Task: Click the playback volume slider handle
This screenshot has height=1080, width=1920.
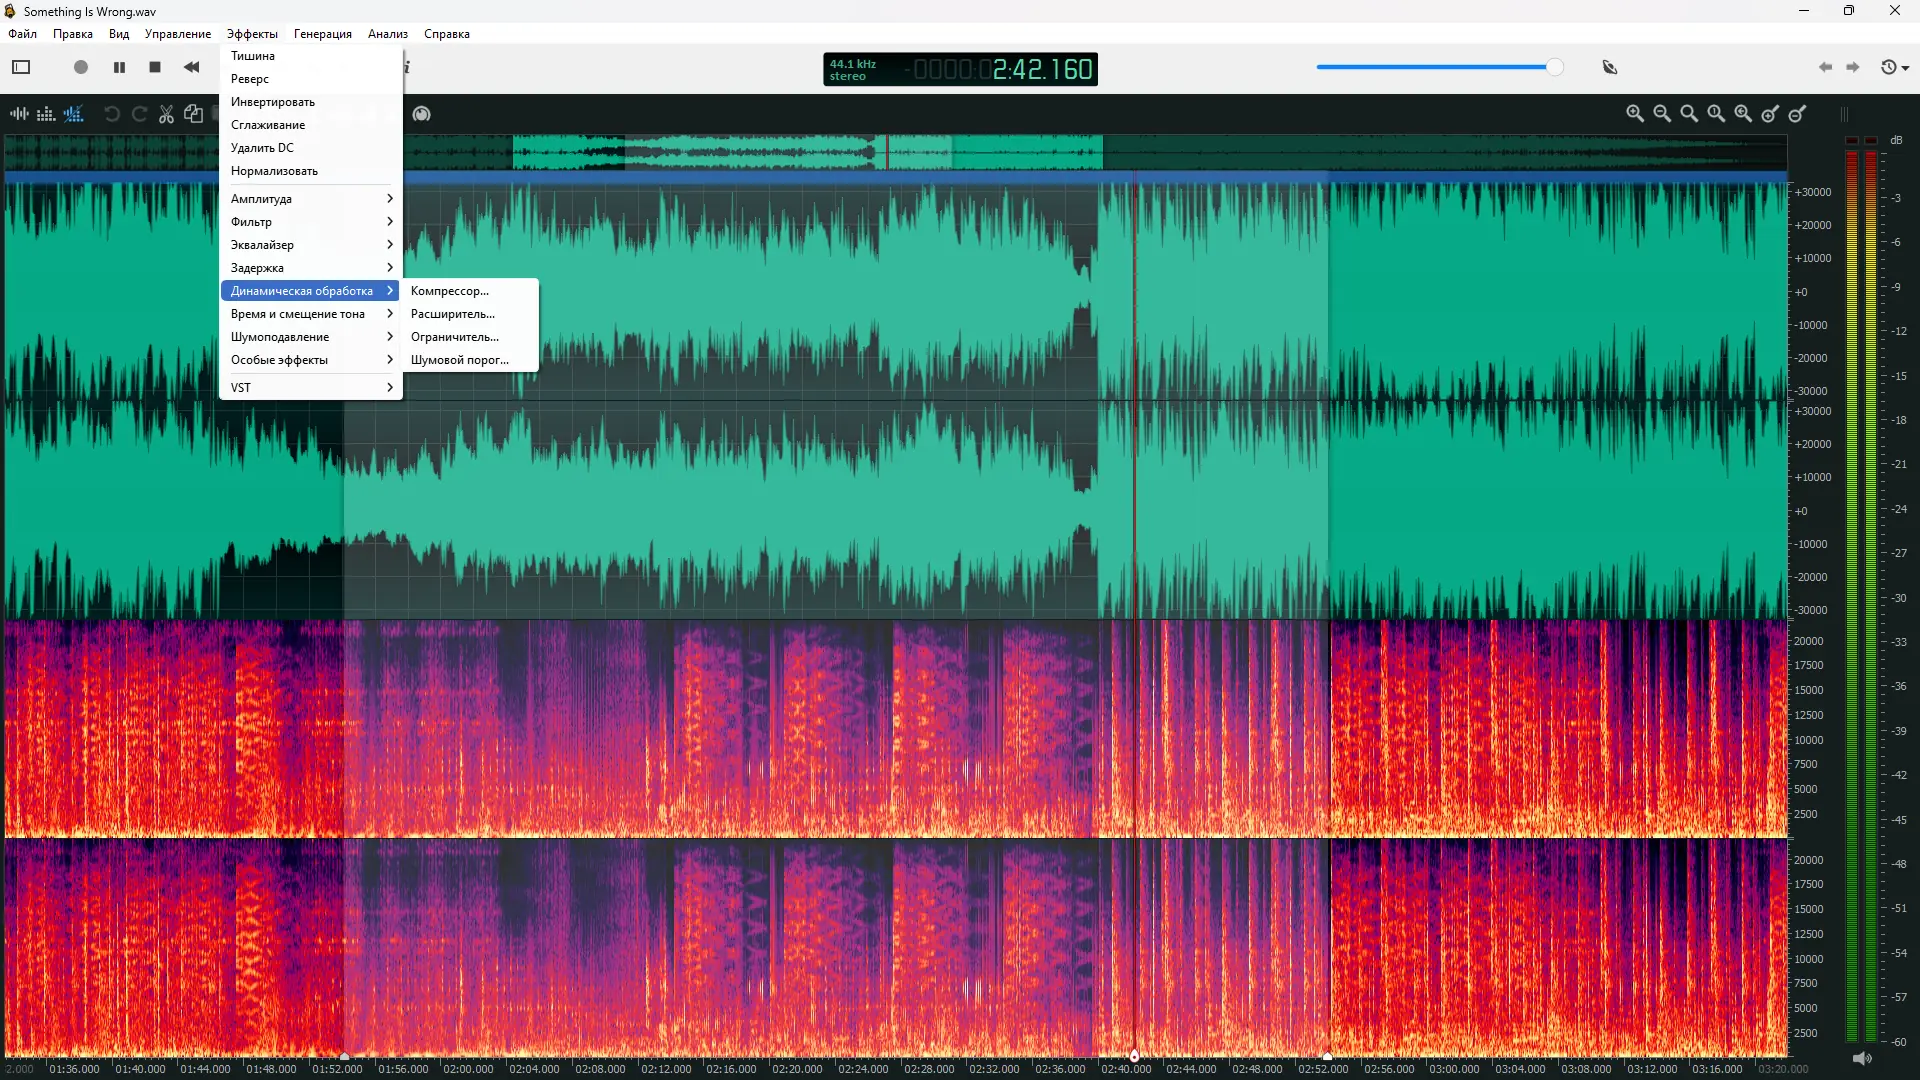Action: point(1554,67)
